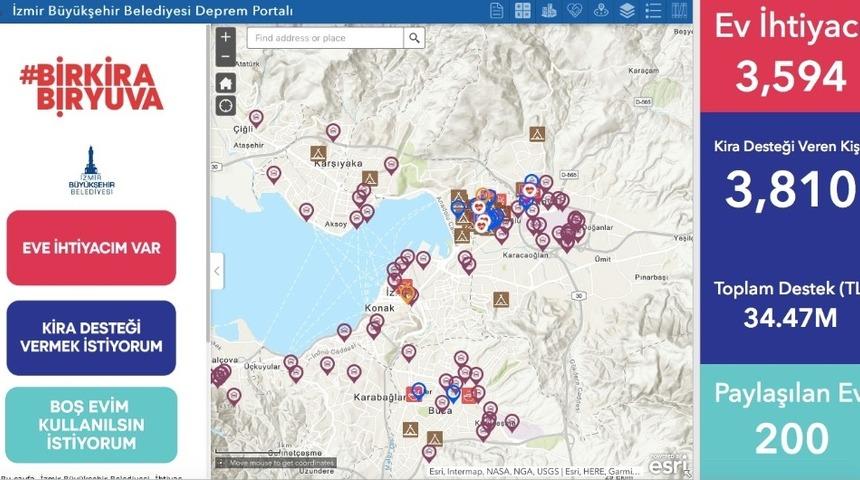
Task: Reset map to default home extent
Action: pyautogui.click(x=226, y=83)
